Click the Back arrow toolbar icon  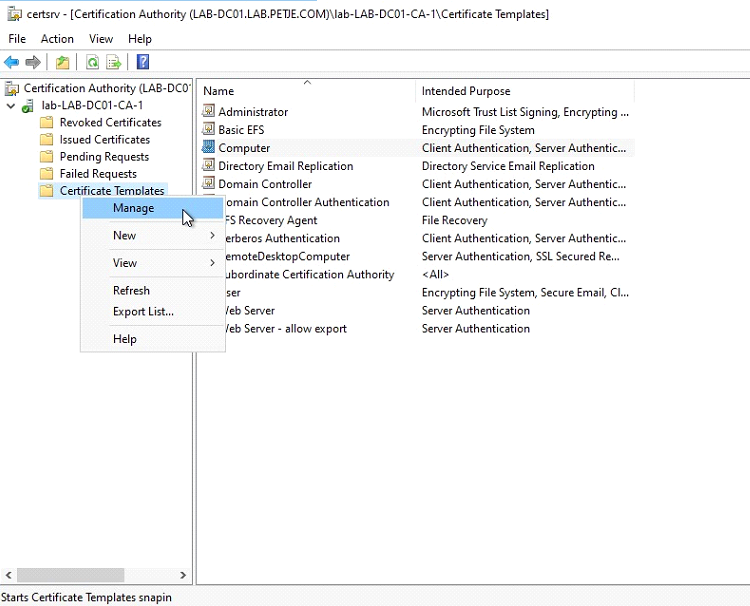click(x=12, y=62)
